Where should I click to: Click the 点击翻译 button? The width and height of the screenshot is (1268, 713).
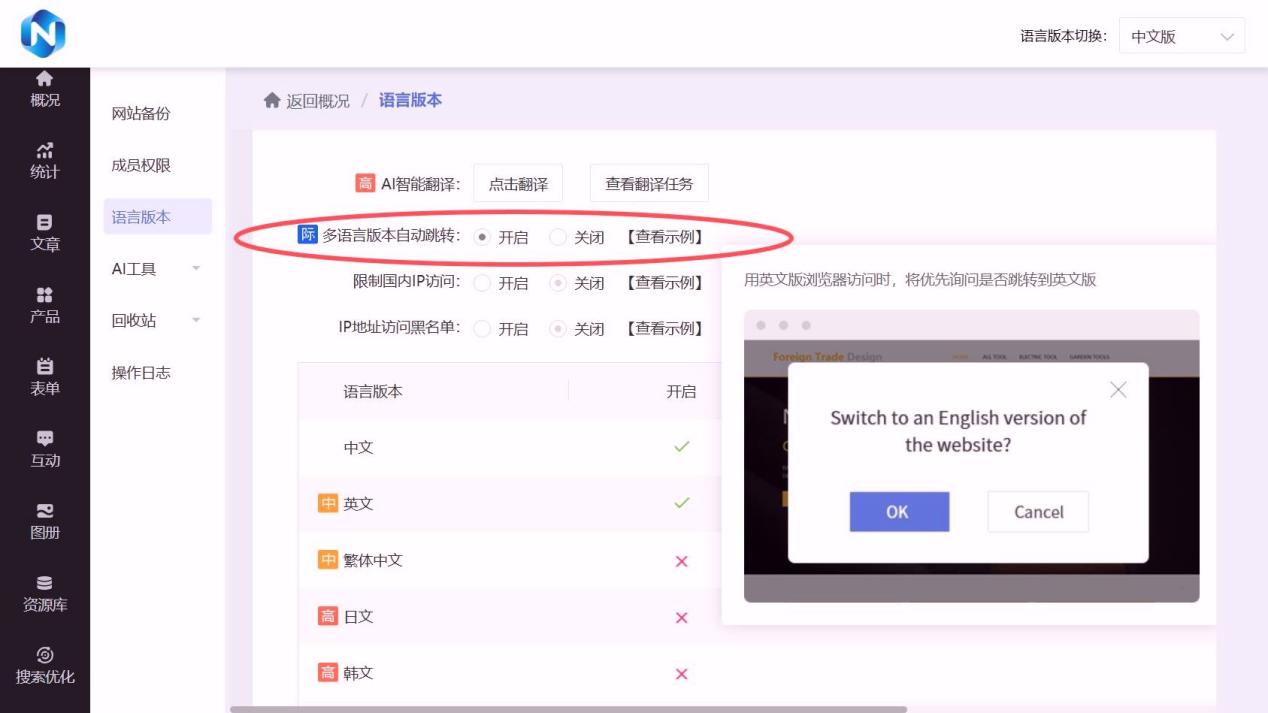(x=518, y=184)
